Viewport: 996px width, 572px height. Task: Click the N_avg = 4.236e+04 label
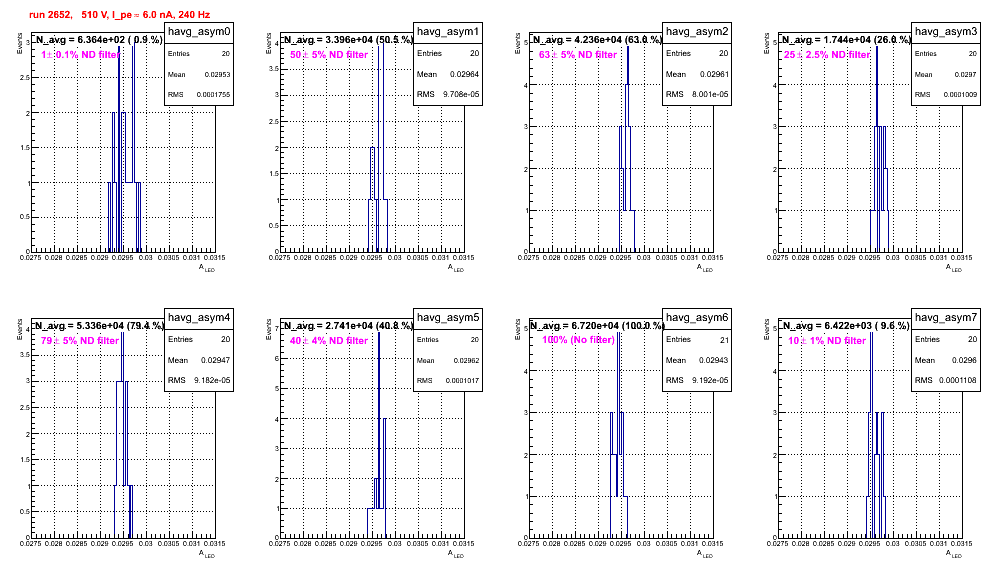pyautogui.click(x=597, y=40)
